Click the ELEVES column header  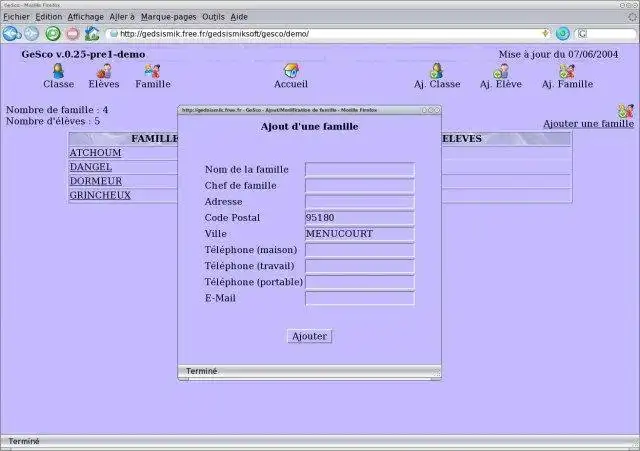point(462,139)
